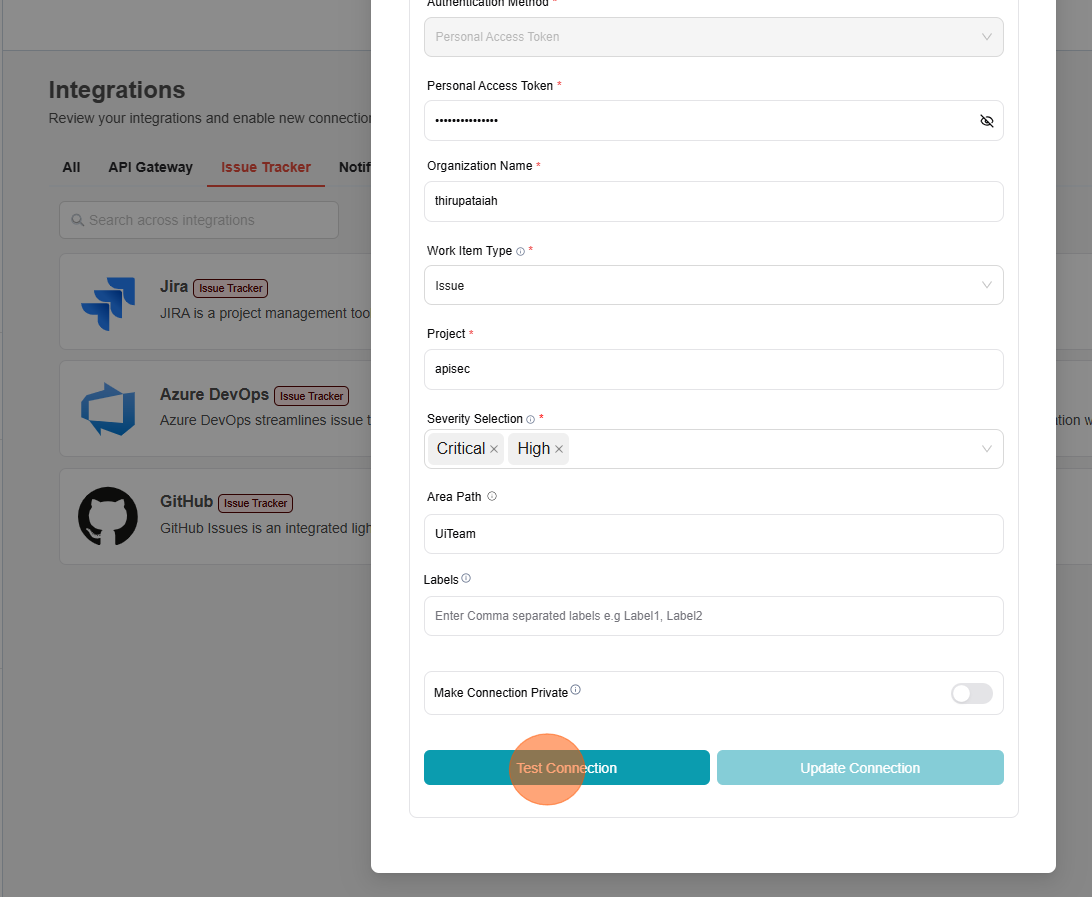Open the Work Item Type dropdown

pos(713,285)
